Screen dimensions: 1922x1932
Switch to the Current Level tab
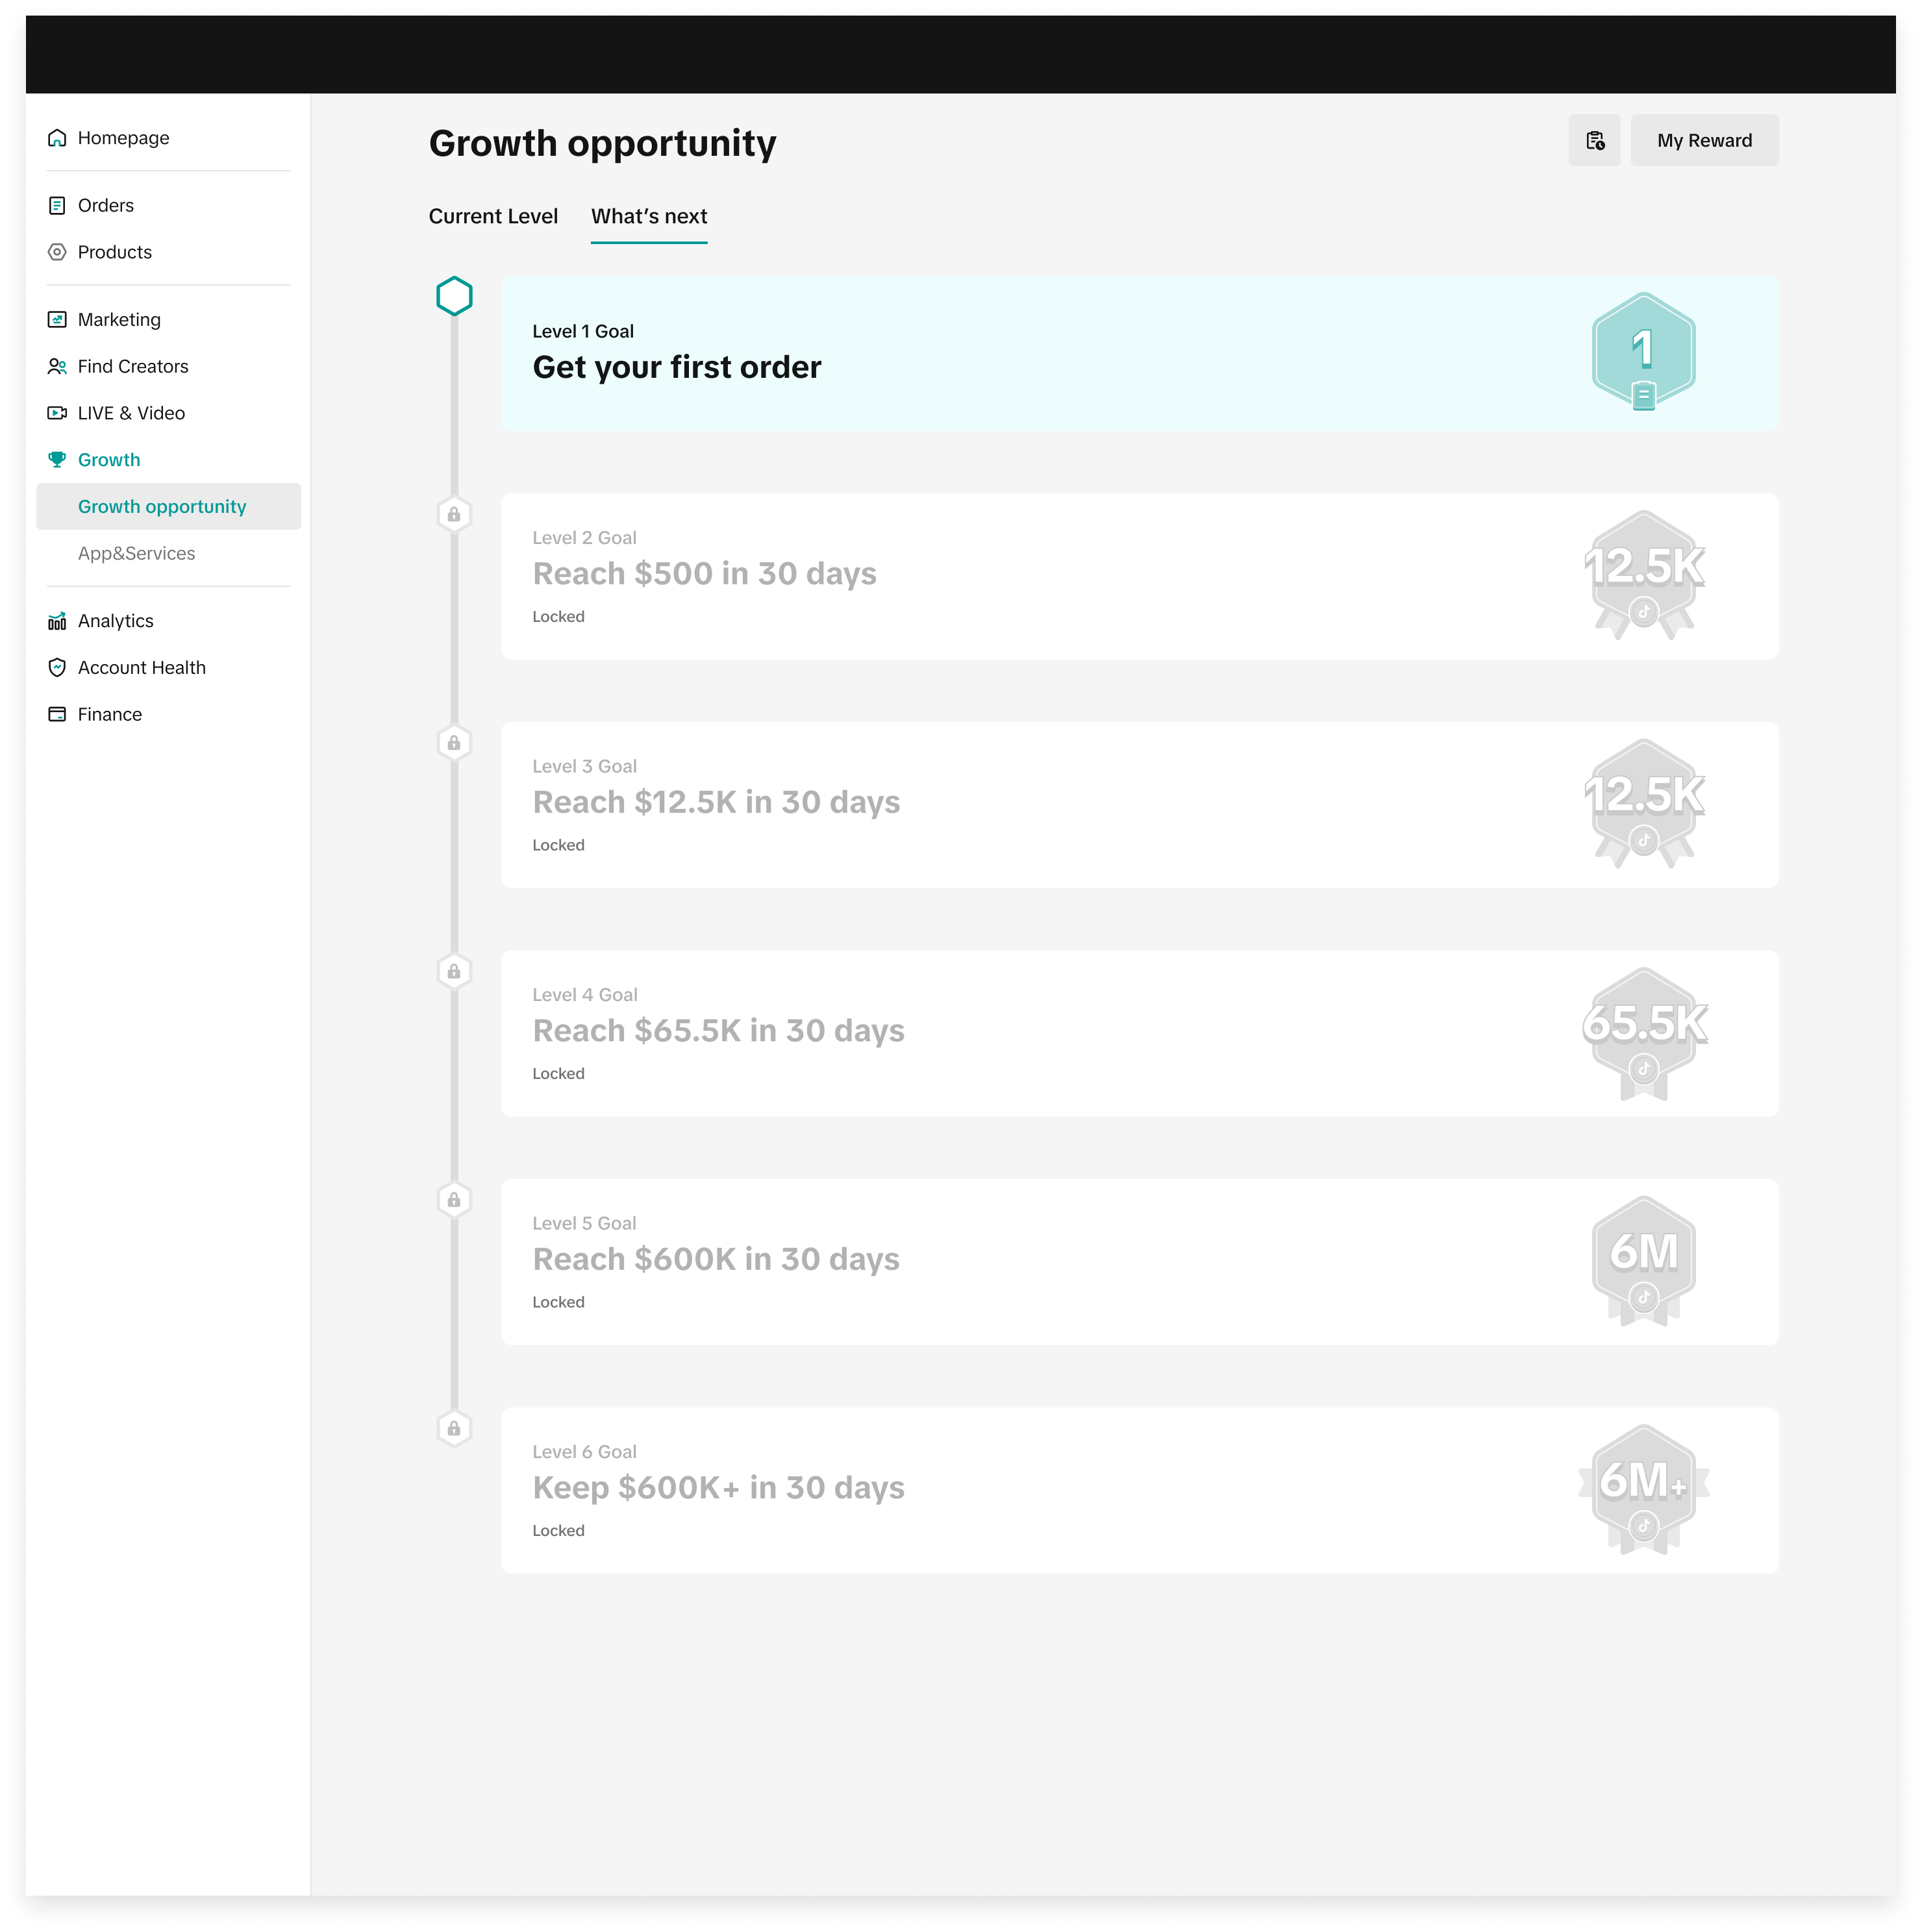[493, 216]
